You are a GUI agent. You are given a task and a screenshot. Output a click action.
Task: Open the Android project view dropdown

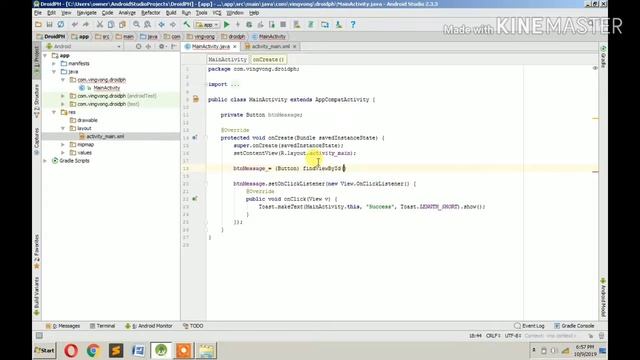pos(83,47)
